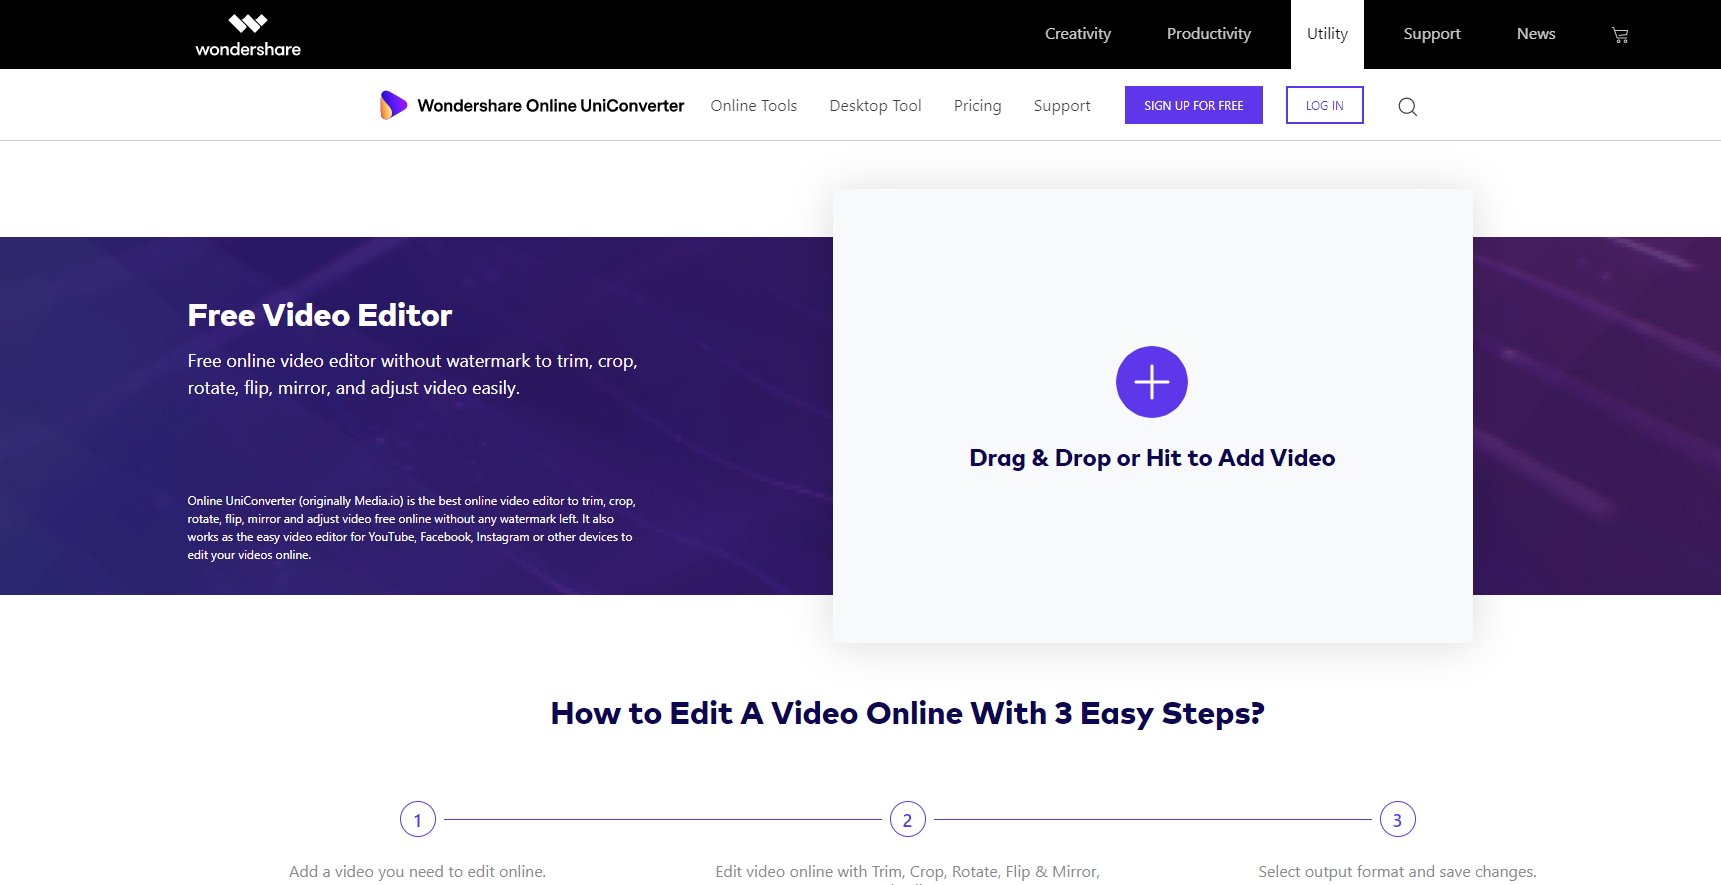The width and height of the screenshot is (1721, 885).
Task: Click the step 2 circle
Action: 907,820
